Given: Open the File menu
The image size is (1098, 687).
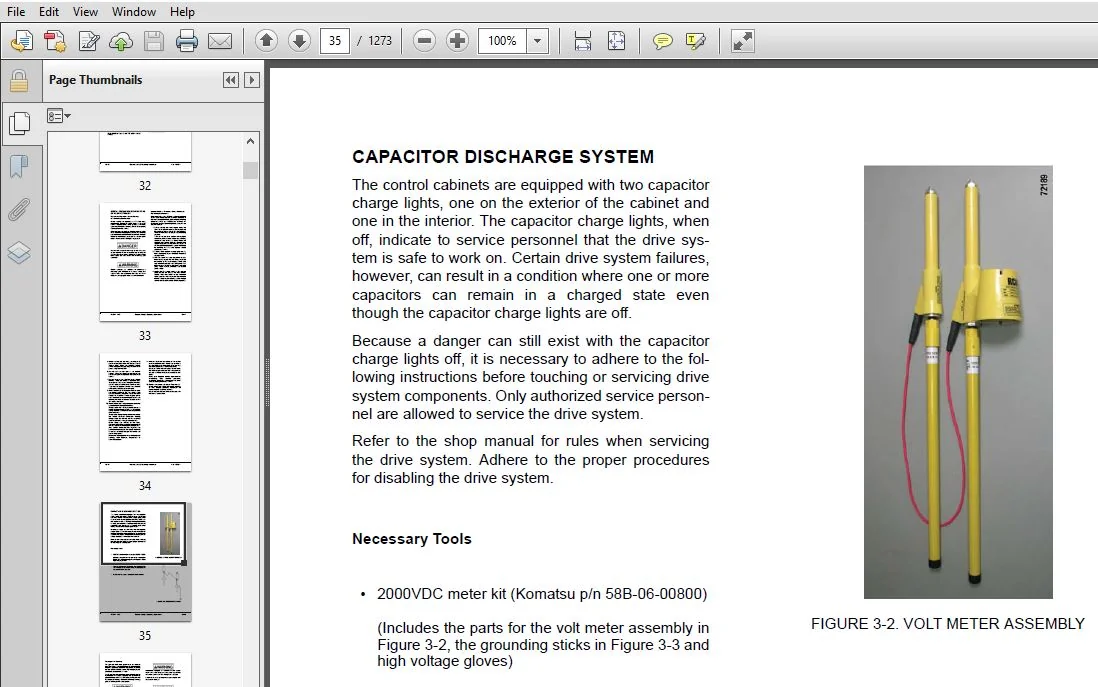Looking at the screenshot, I should pos(16,11).
